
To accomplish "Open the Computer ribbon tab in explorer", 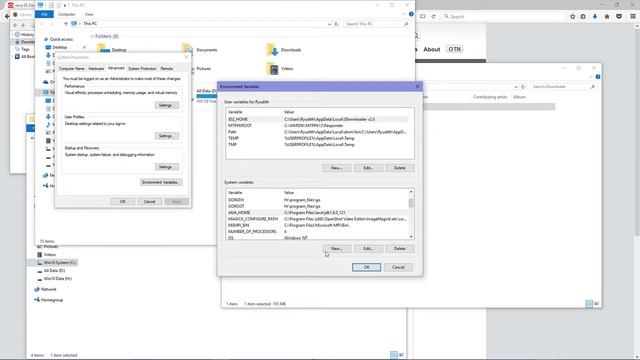I will [x=67, y=14].
